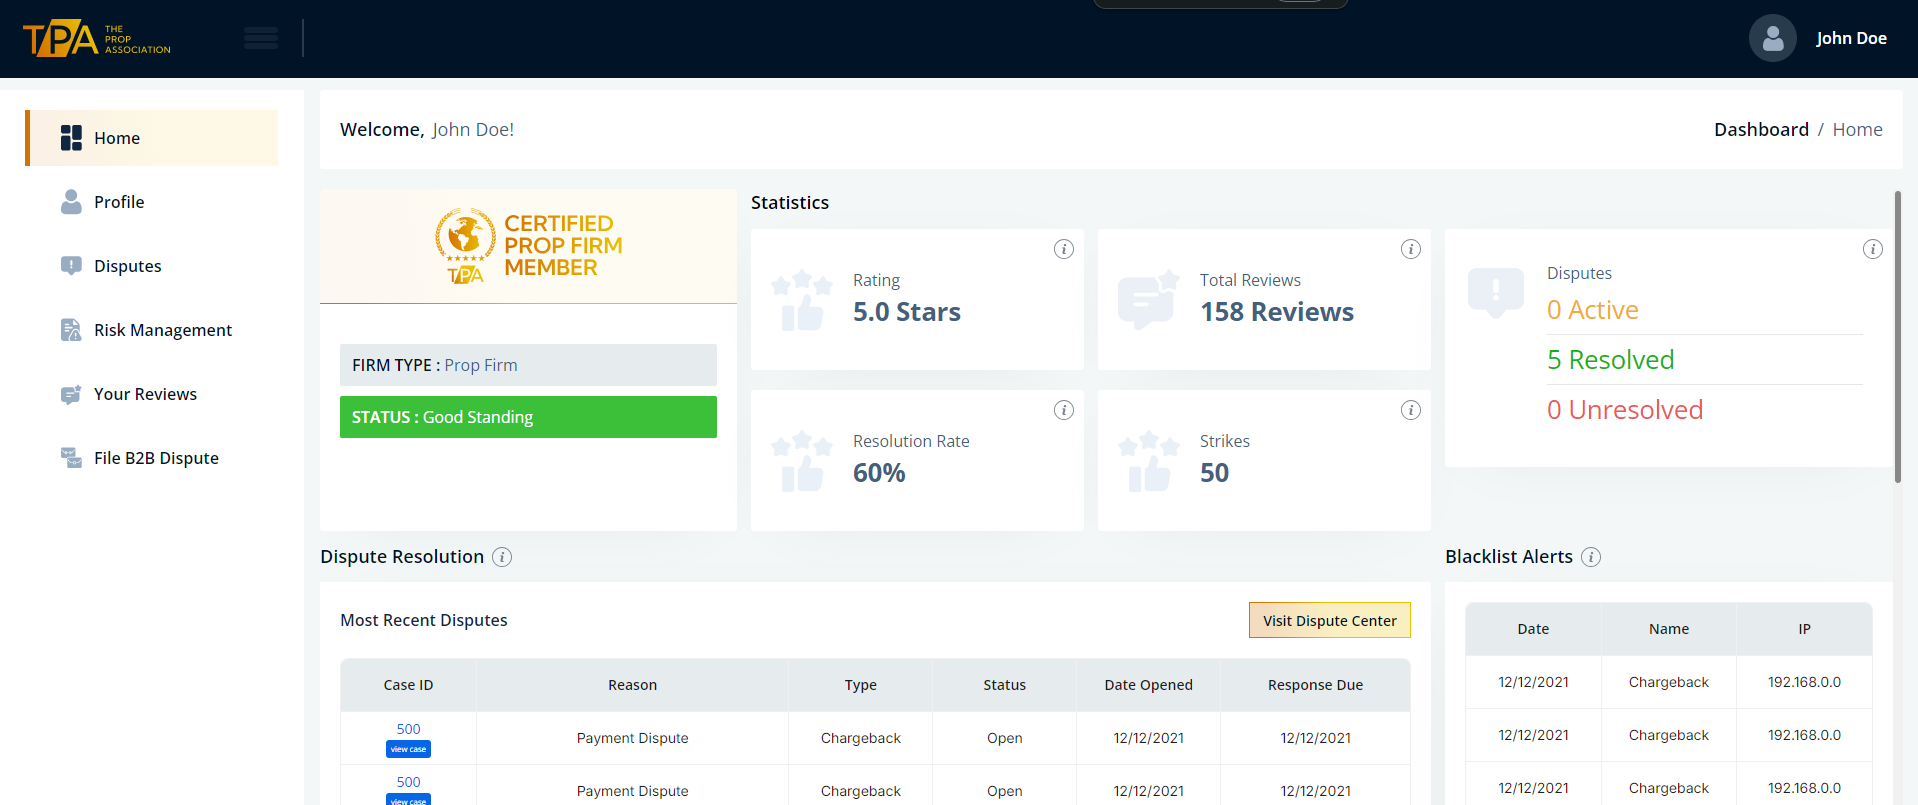Click the hamburger menu icon in header

coord(261,38)
